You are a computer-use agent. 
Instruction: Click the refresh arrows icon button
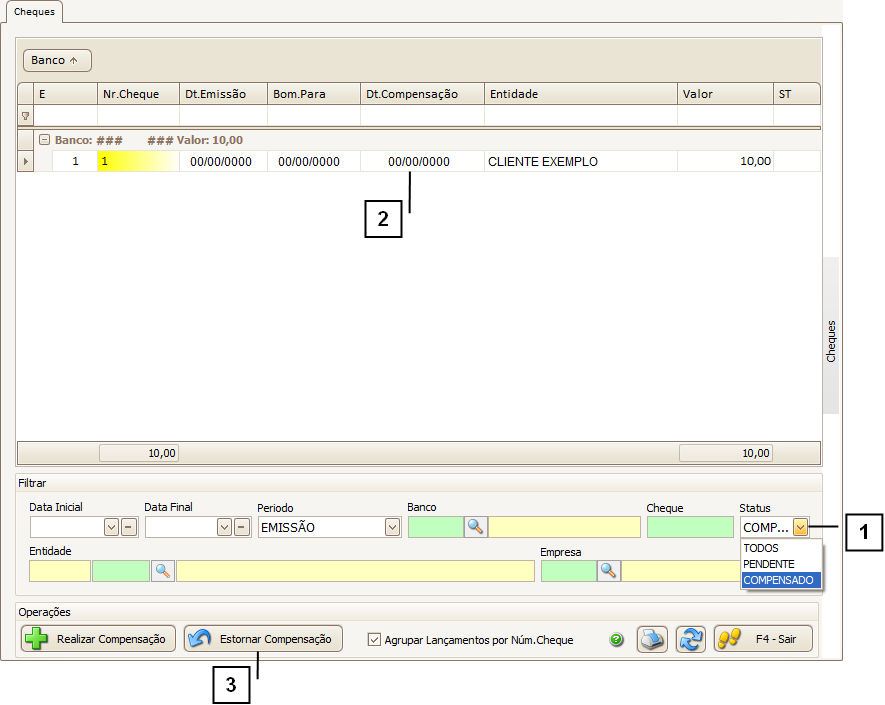(690, 639)
